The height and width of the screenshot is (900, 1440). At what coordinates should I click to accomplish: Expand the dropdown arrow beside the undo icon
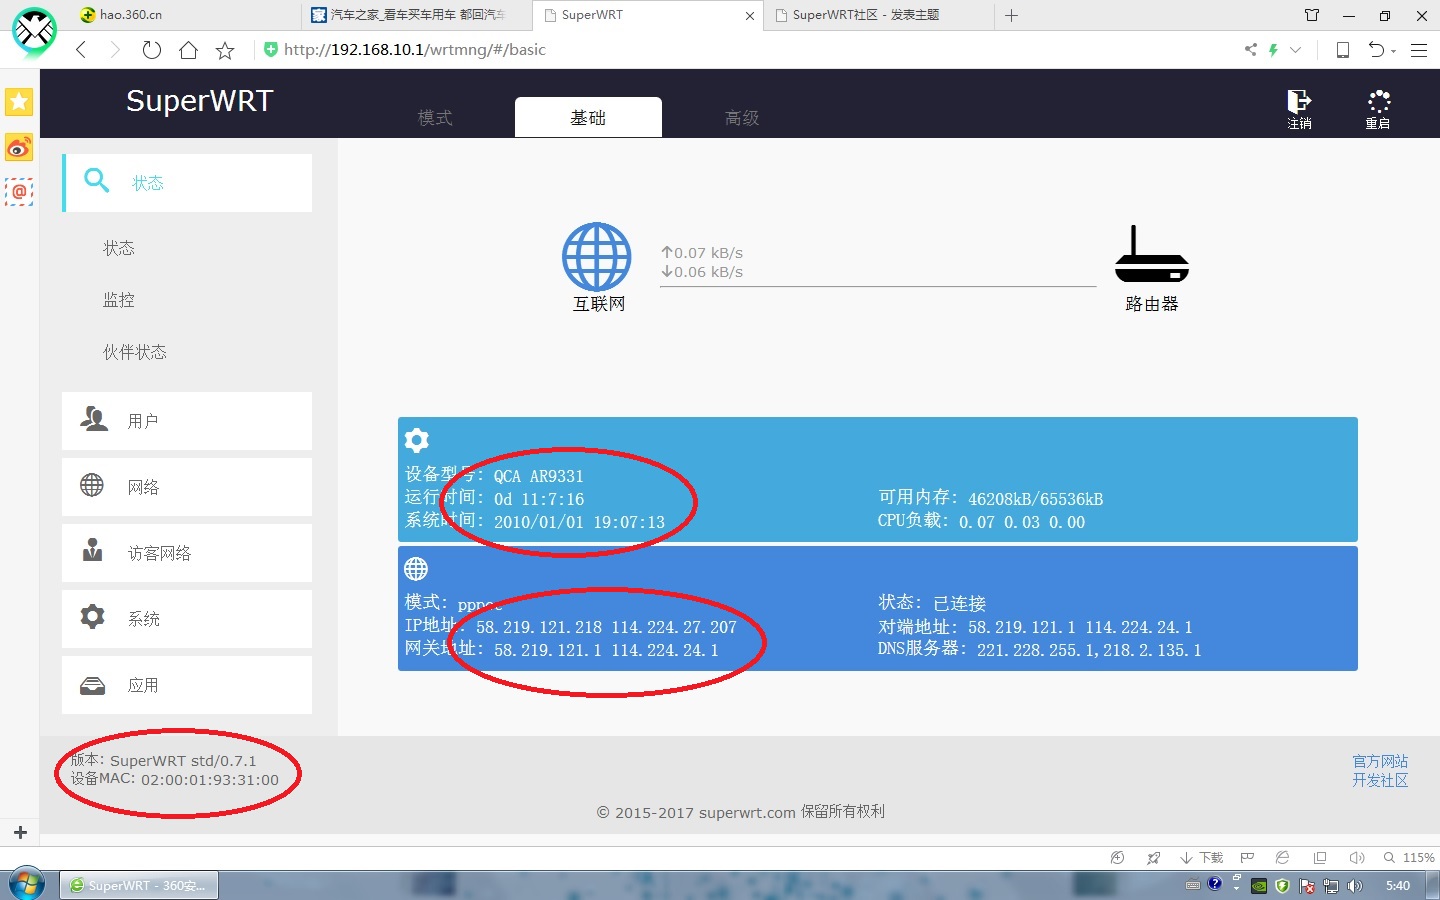click(x=1394, y=51)
